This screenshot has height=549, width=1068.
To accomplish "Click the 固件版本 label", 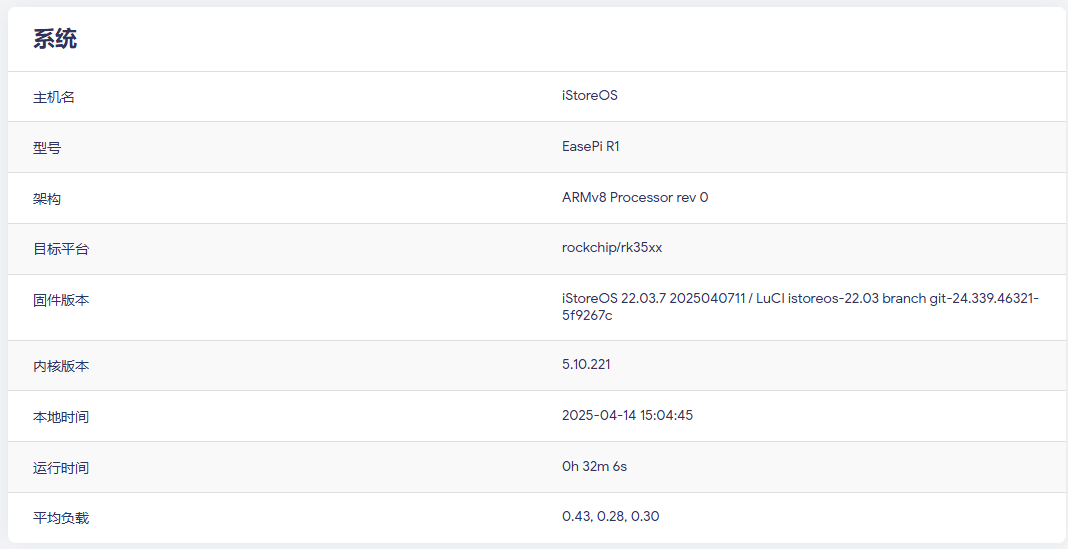I will (61, 300).
